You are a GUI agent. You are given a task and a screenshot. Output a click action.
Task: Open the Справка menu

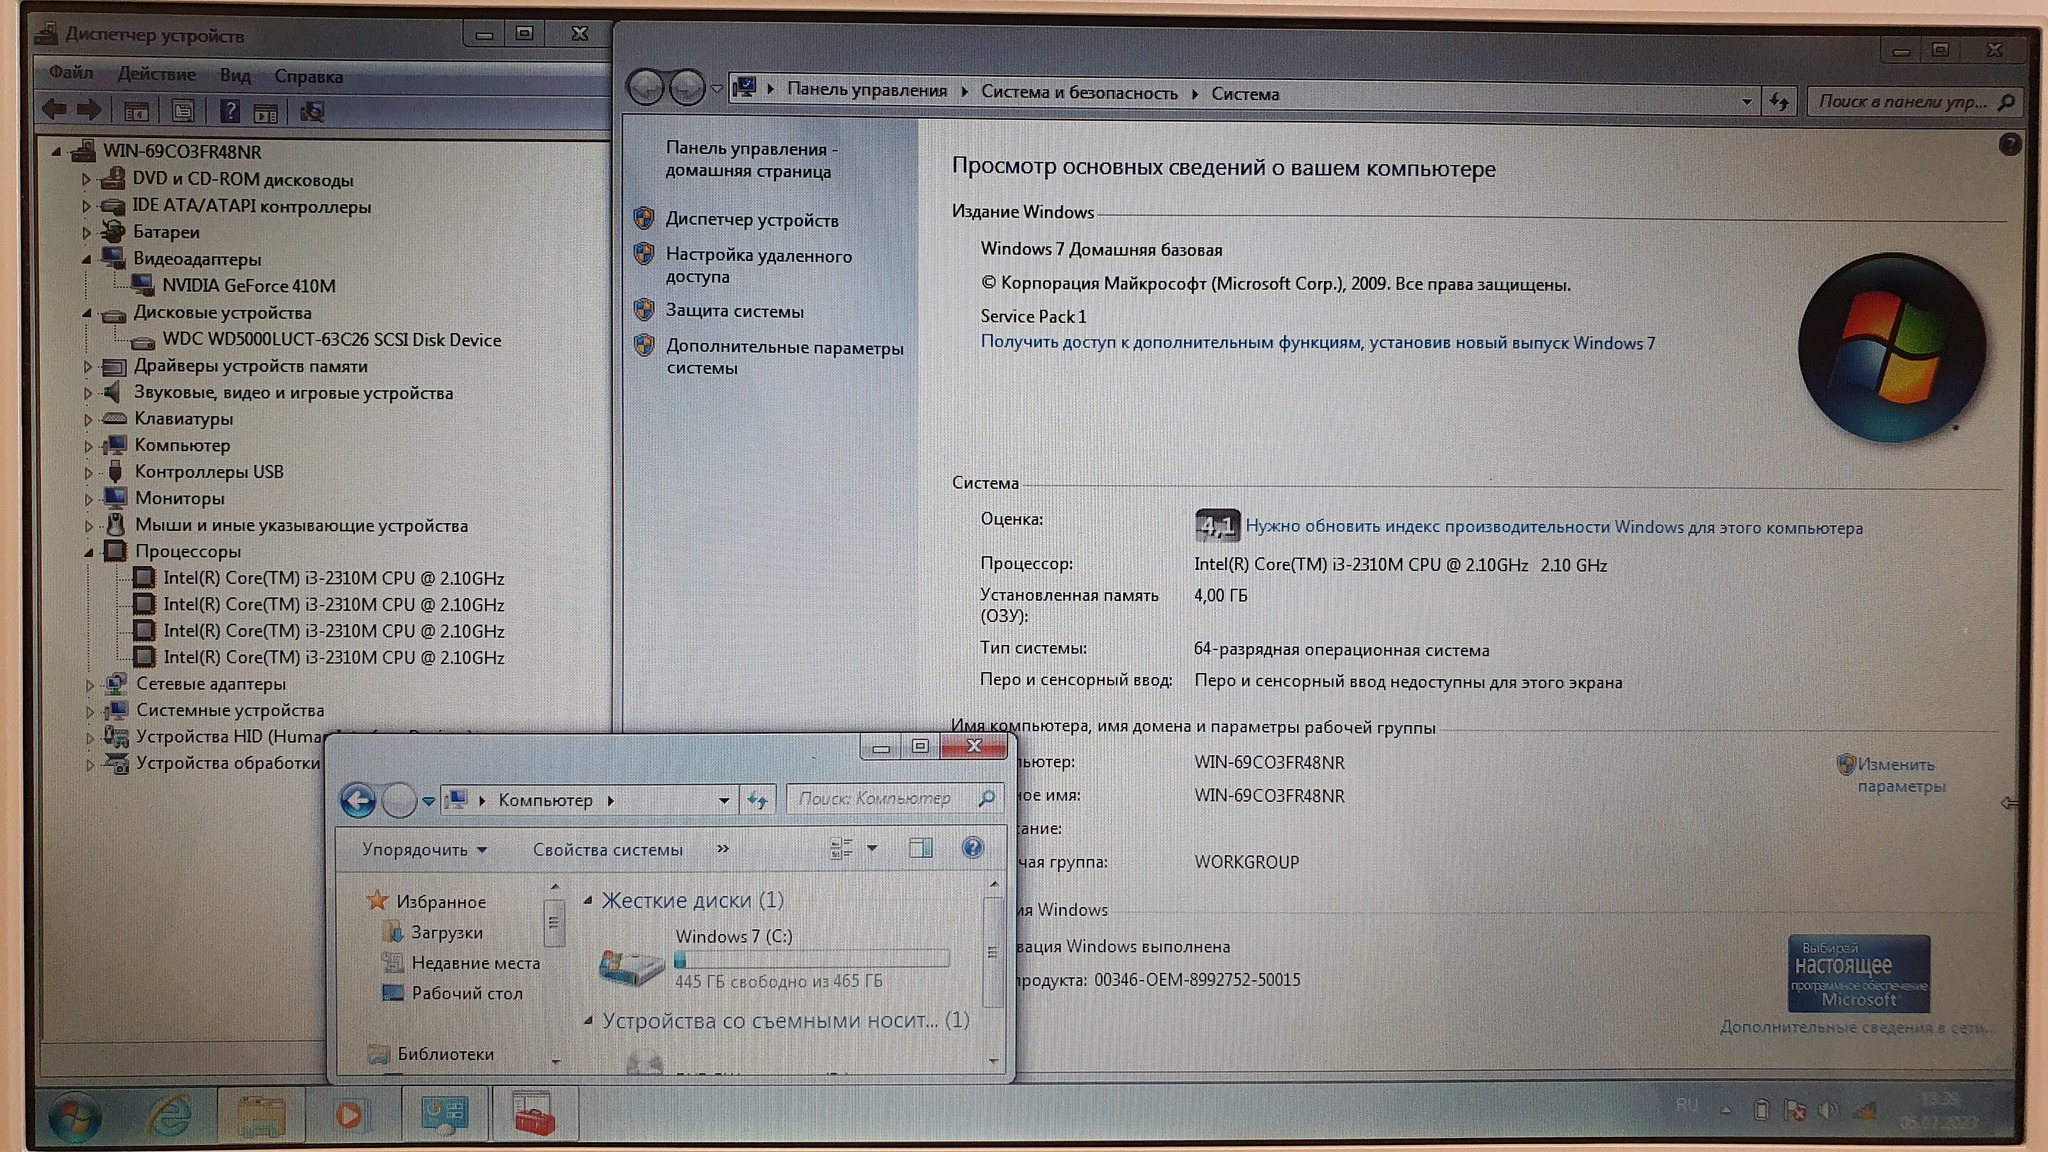click(308, 76)
